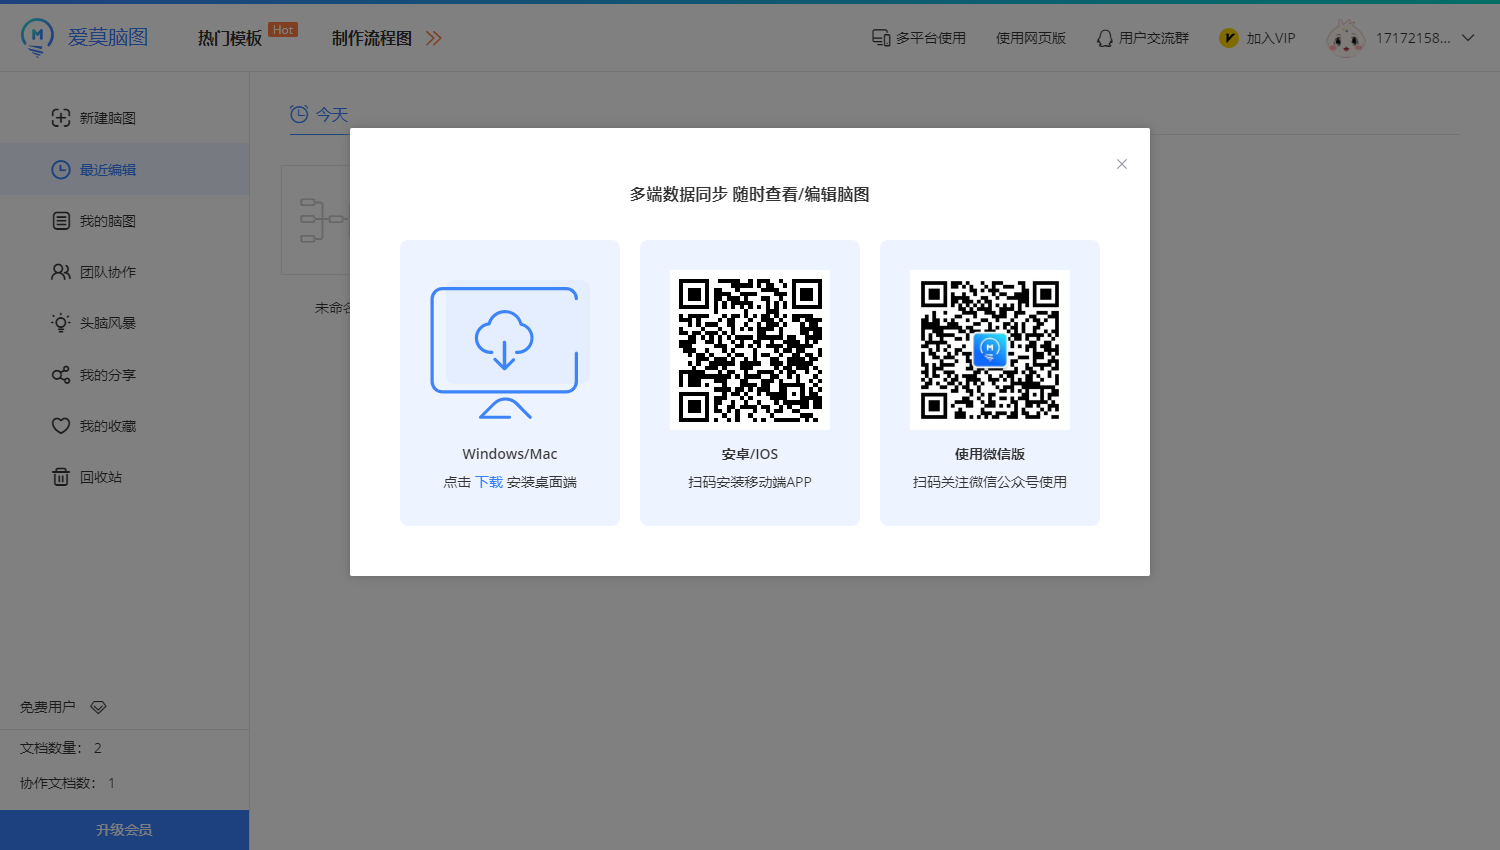1500x850 pixels.
Task: Open 用户交流群 user group
Action: point(1143,38)
